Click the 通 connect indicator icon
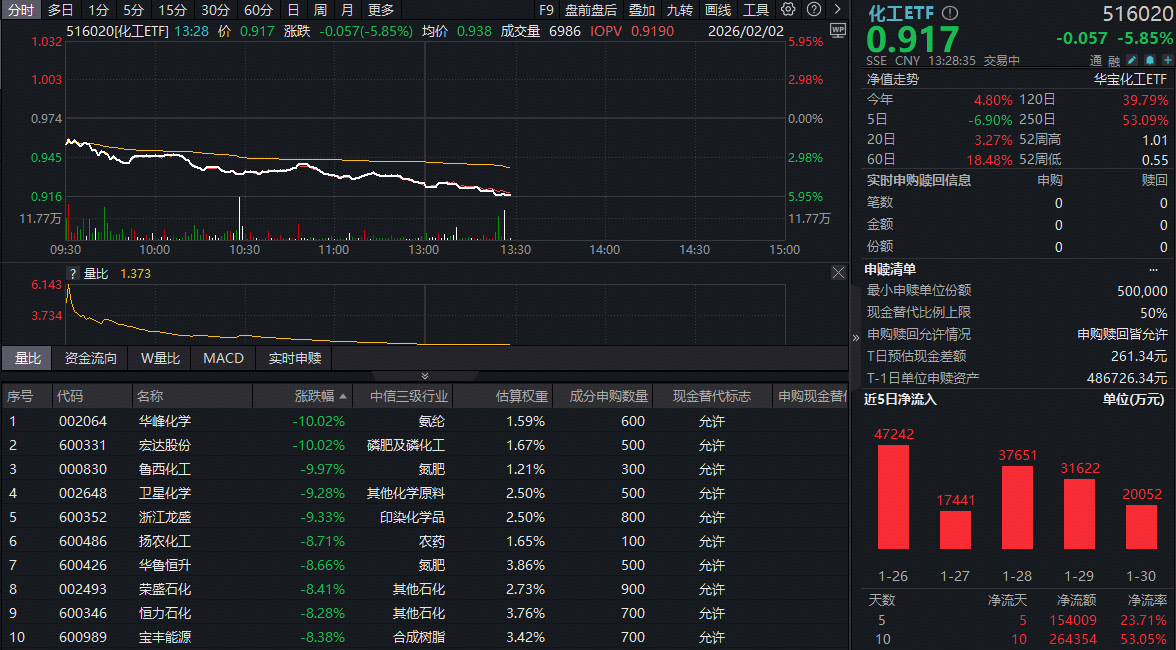1176x650 pixels. 1096,61
